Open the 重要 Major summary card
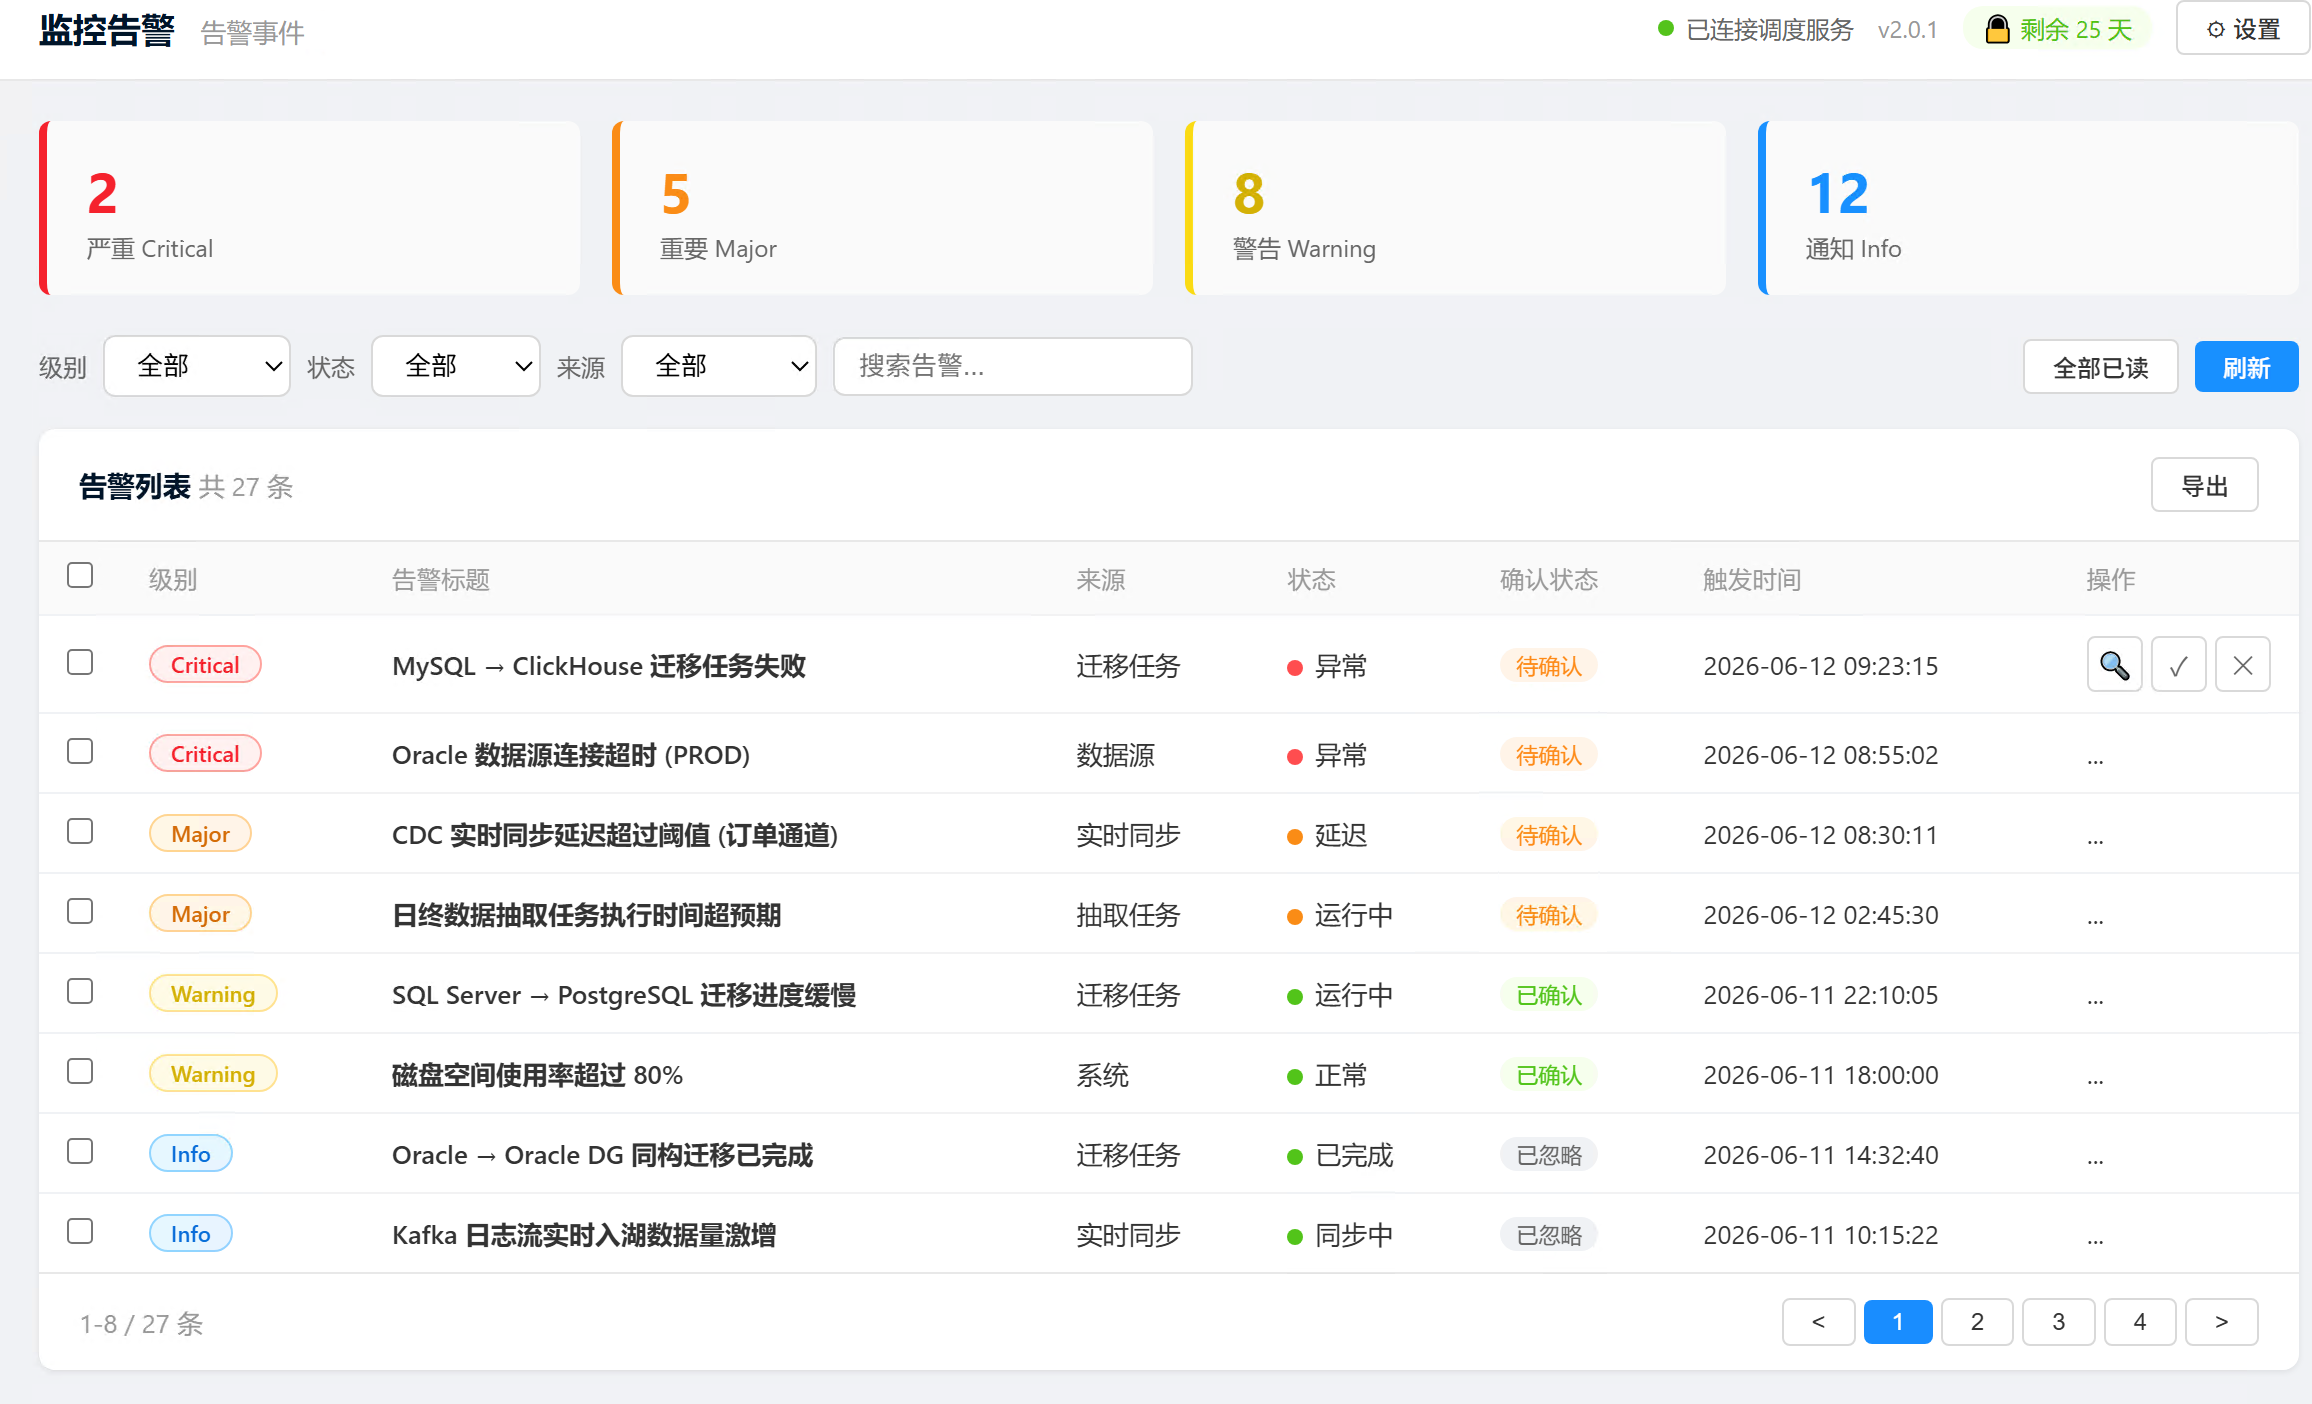The image size is (2312, 1404). coord(883,208)
